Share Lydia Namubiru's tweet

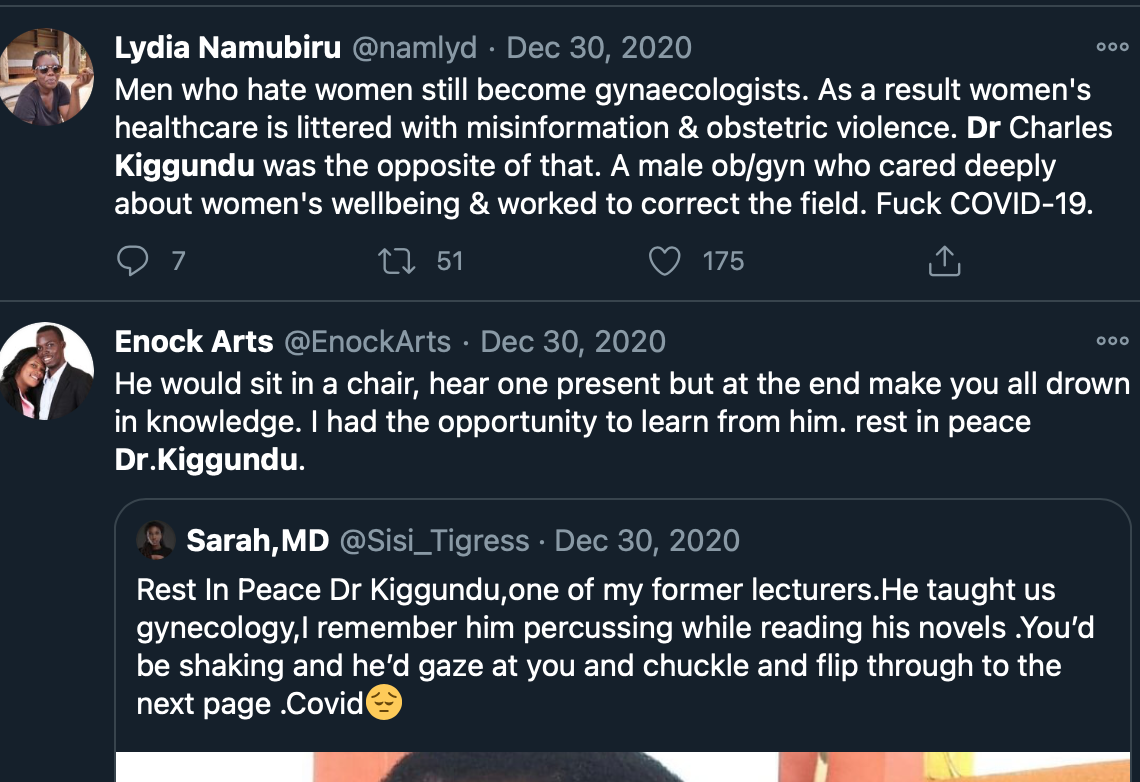(944, 261)
